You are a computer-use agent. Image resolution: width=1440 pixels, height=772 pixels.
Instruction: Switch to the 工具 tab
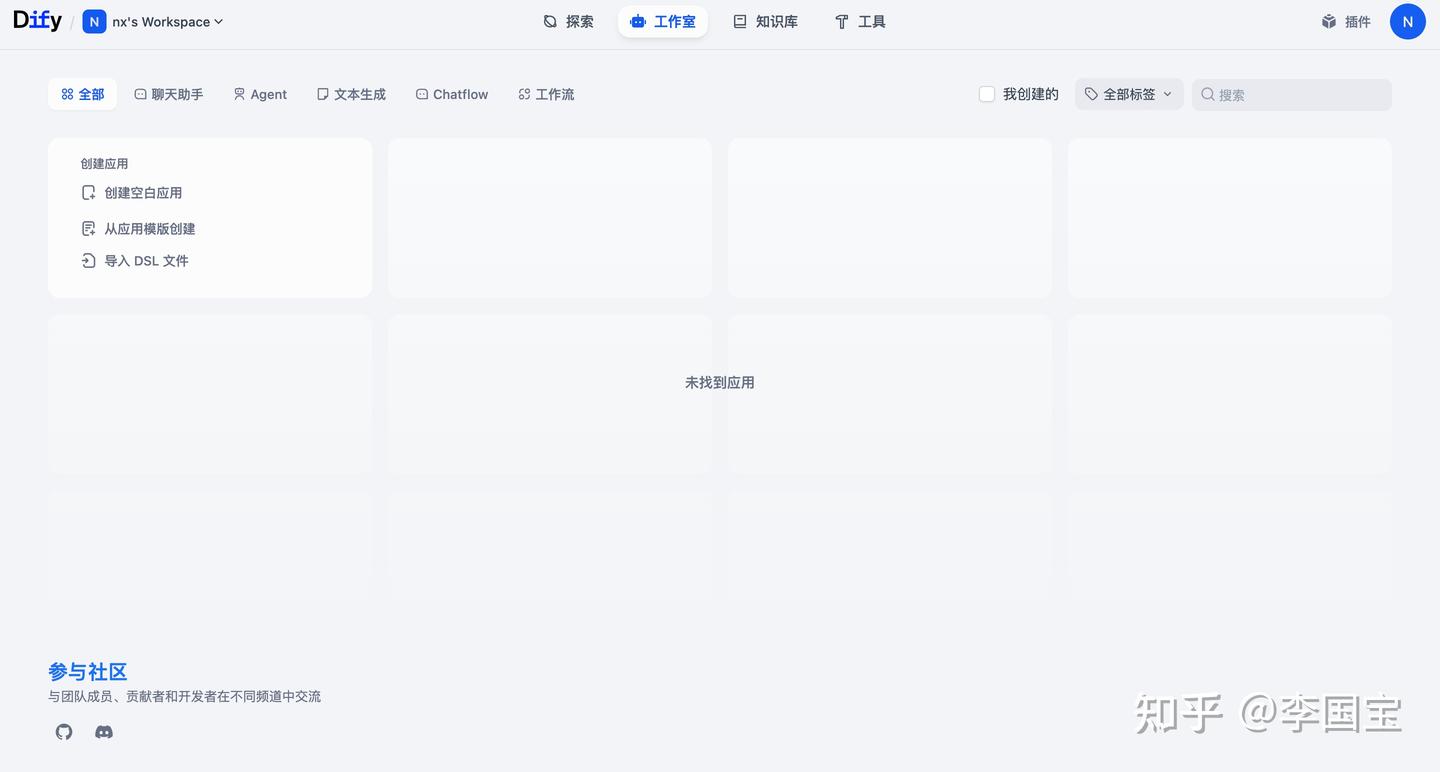[860, 22]
